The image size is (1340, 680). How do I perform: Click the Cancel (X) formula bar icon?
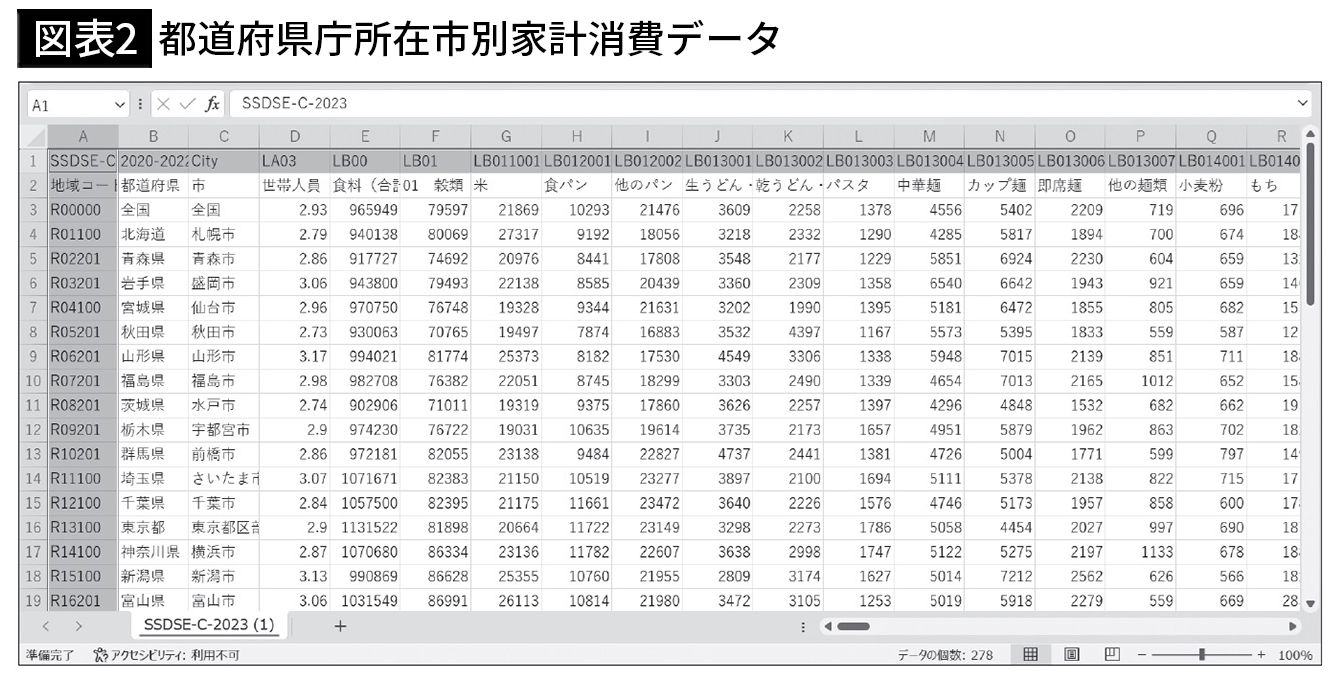coord(163,104)
